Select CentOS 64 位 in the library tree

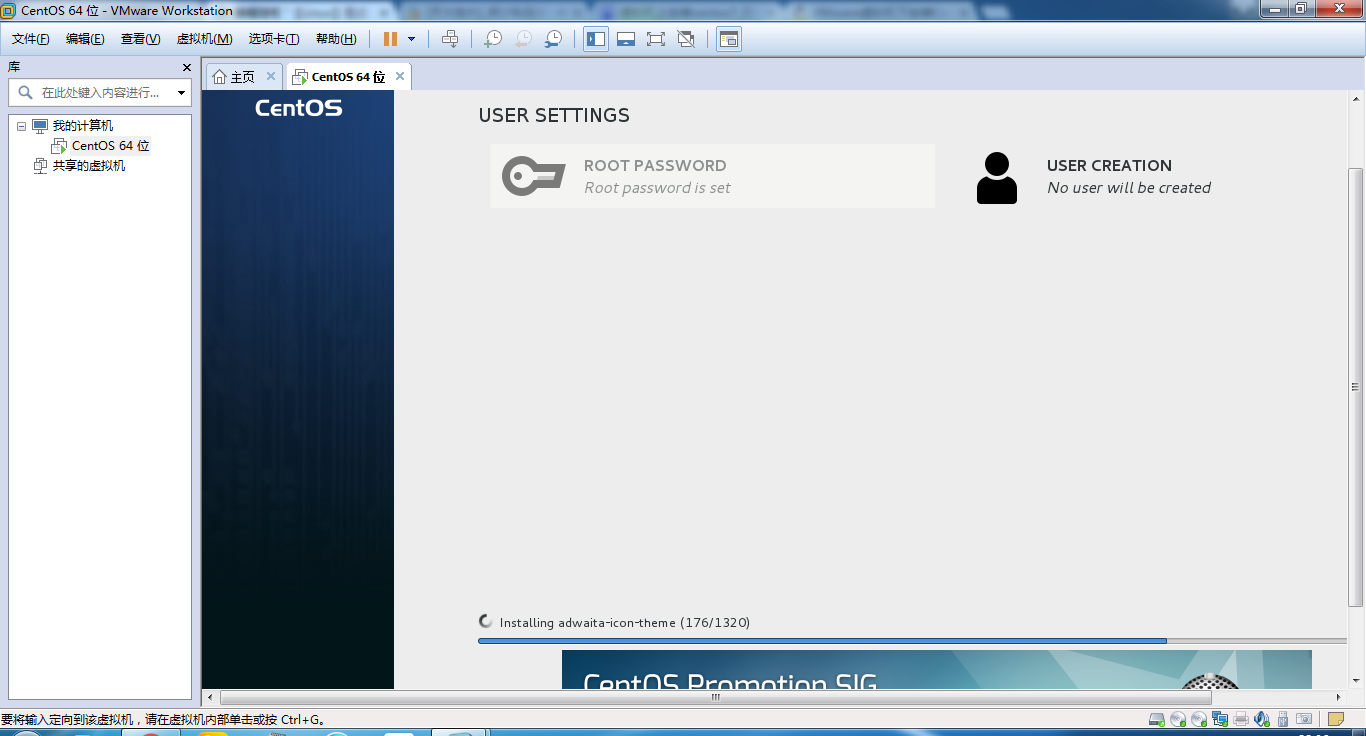110,146
